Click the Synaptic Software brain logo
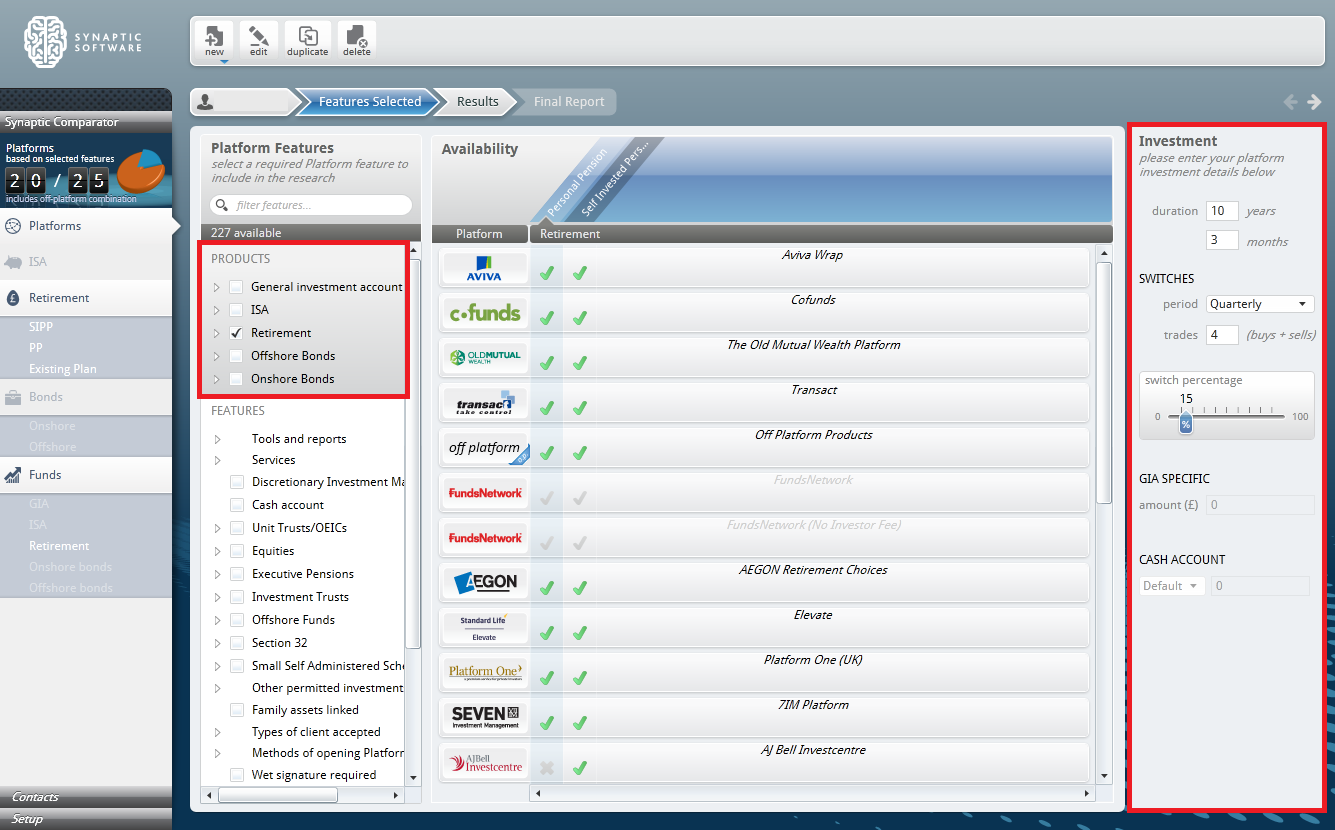 (46, 41)
